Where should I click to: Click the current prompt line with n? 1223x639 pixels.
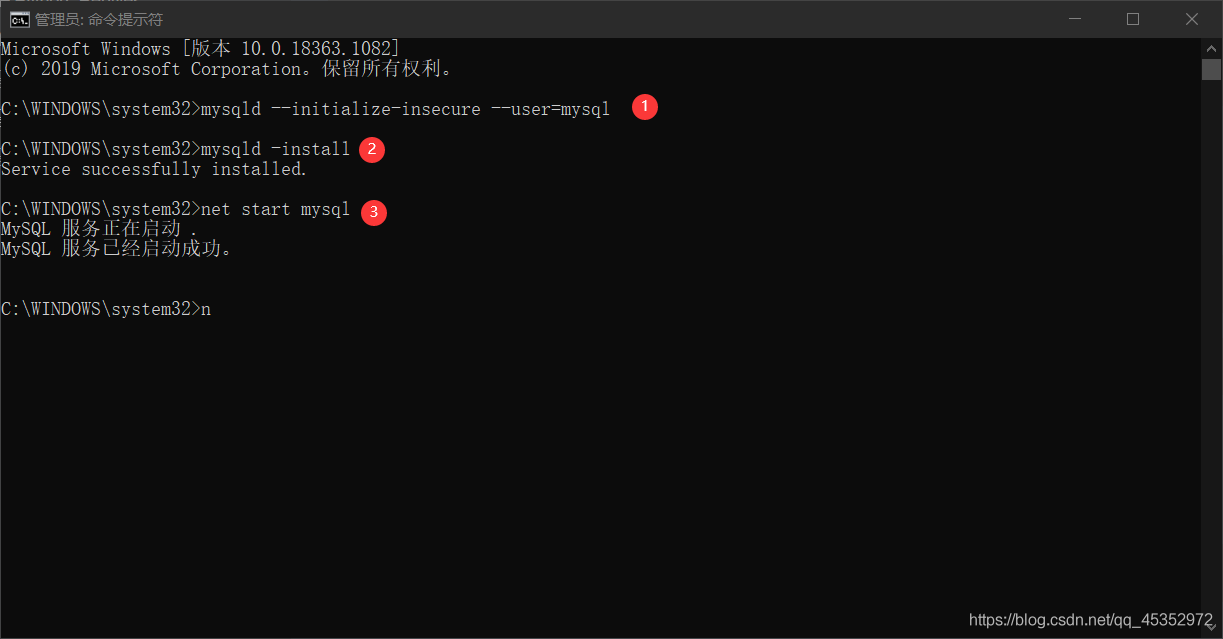click(106, 309)
